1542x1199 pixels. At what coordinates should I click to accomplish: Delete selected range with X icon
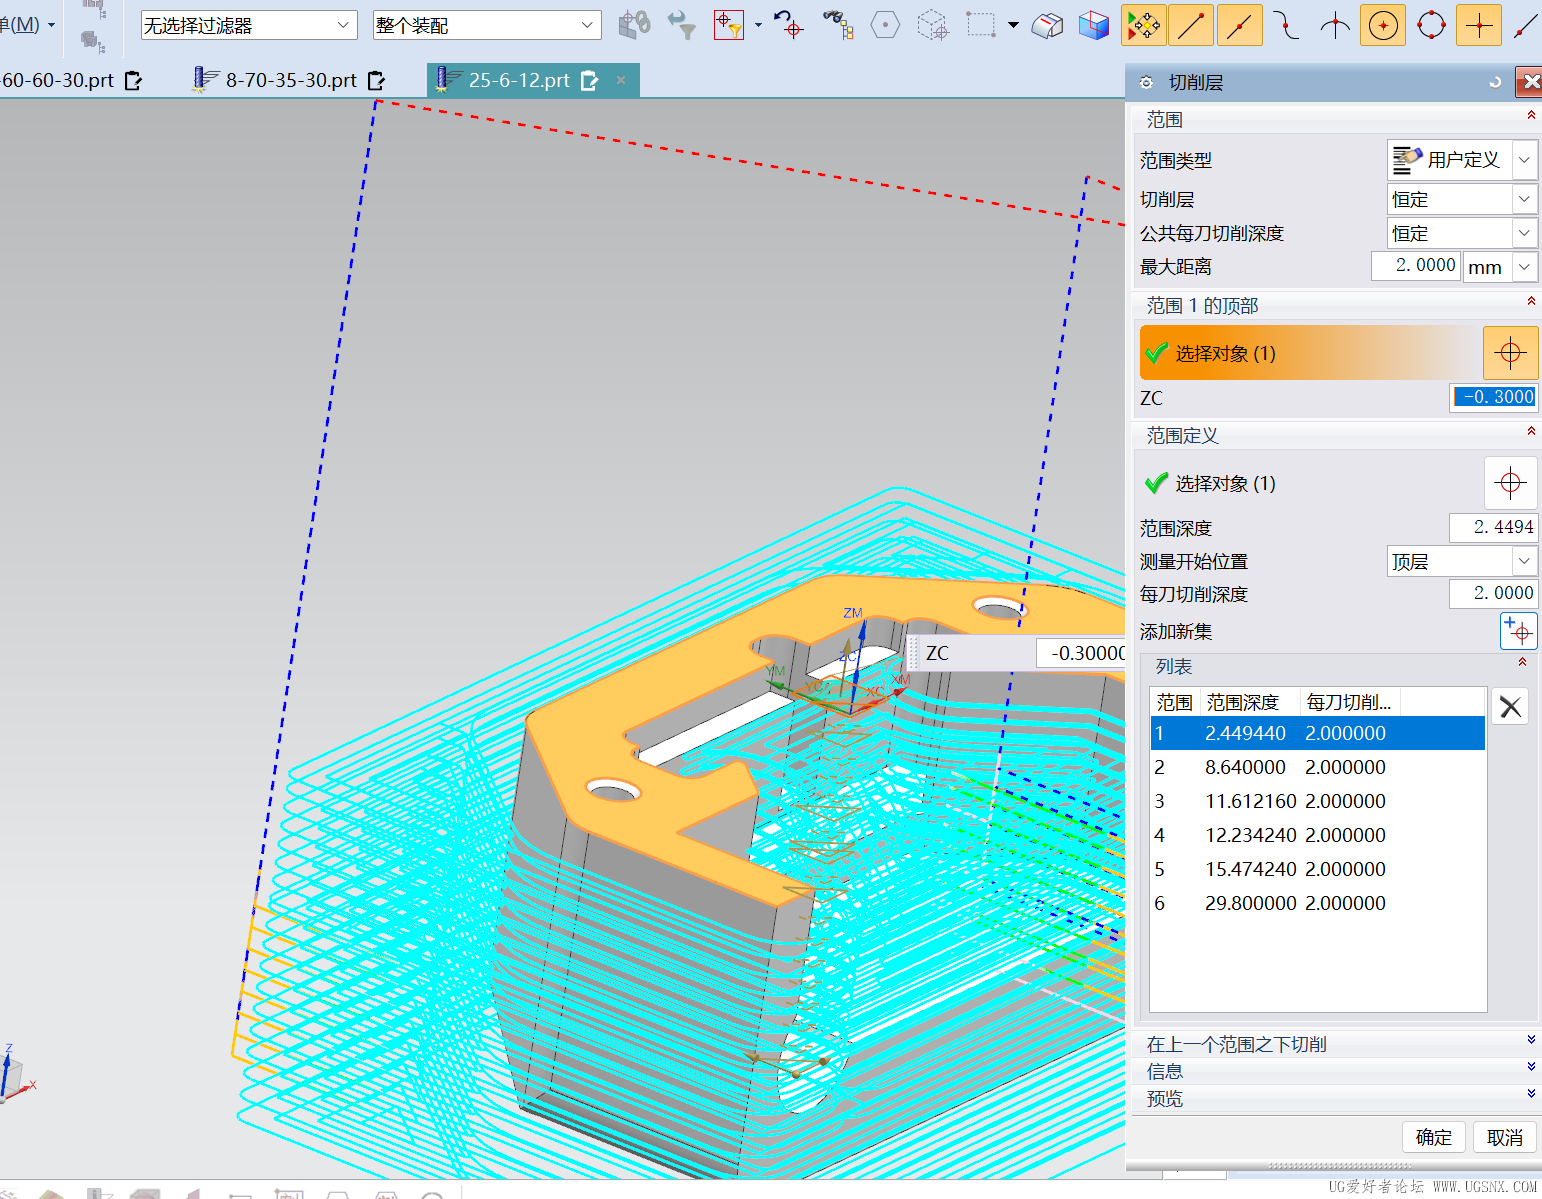[1510, 707]
